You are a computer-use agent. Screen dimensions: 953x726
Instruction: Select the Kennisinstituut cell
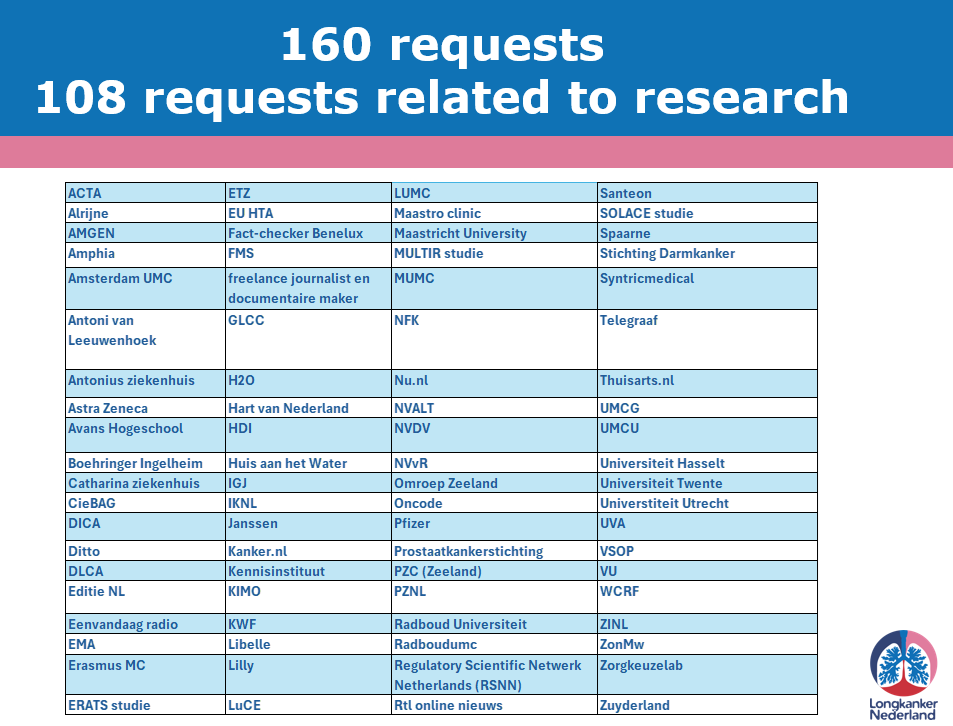tap(308, 570)
